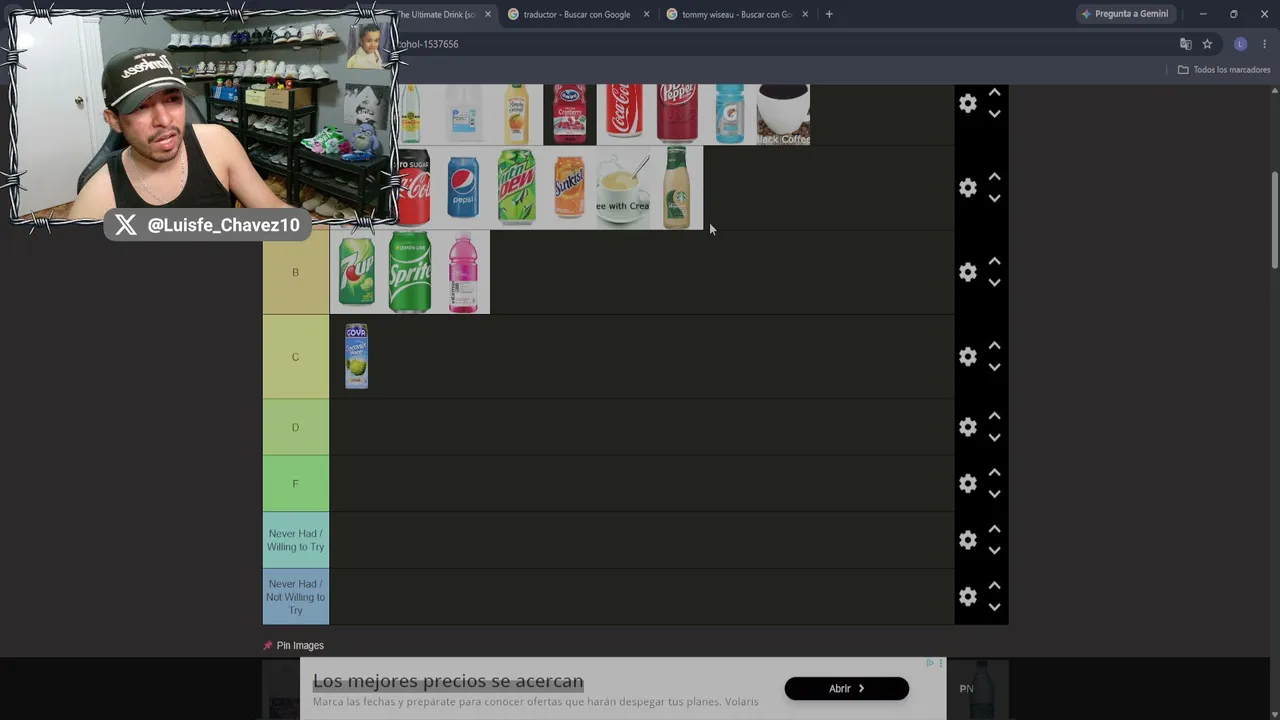Image resolution: width=1280 pixels, height=720 pixels.
Task: Move the B tier row up
Action: [x=994, y=261]
